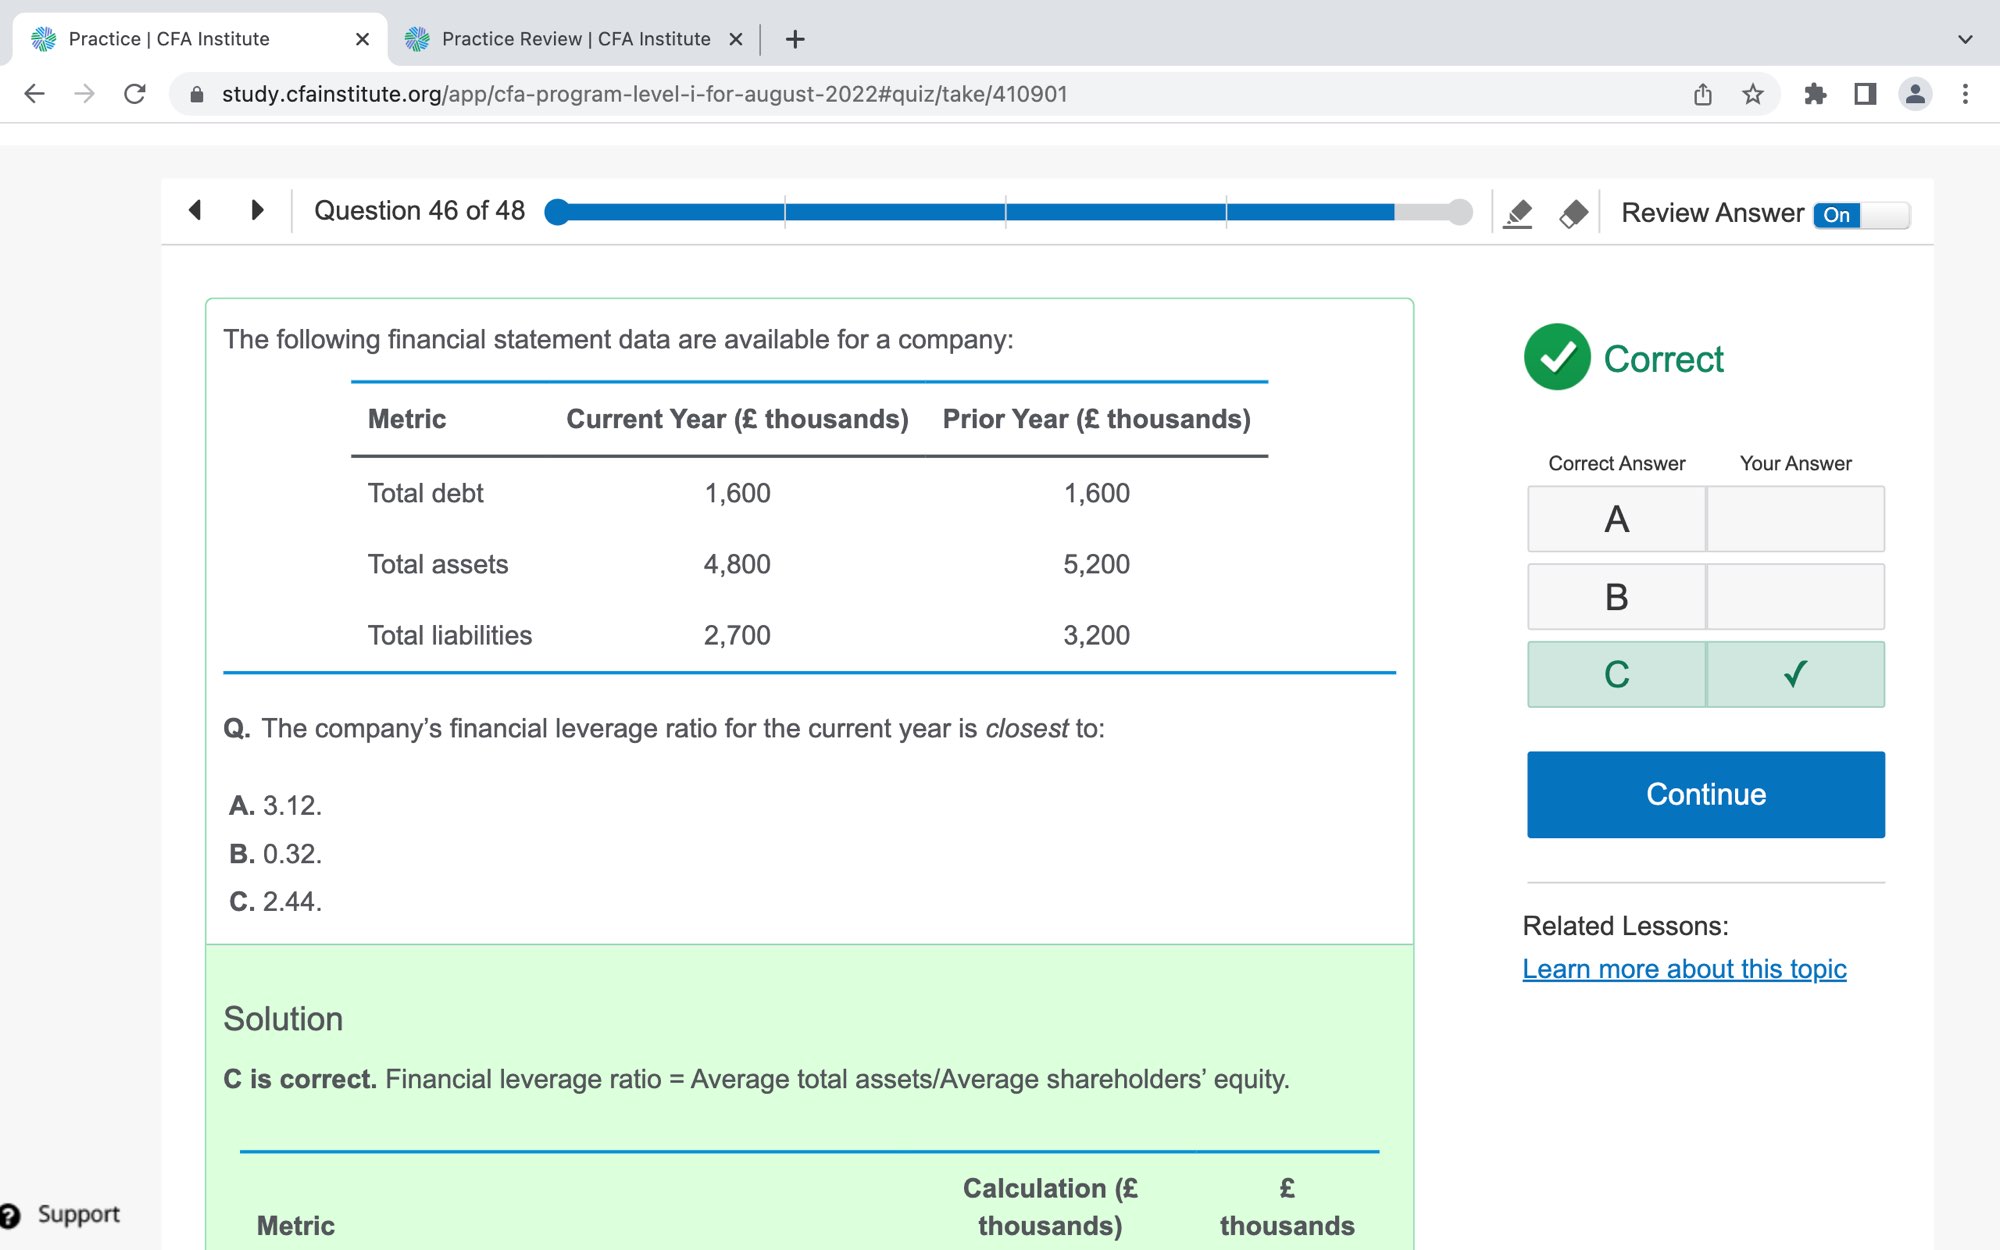Switch to the Practice Review tab
This screenshot has height=1250, width=2000.
pos(575,39)
